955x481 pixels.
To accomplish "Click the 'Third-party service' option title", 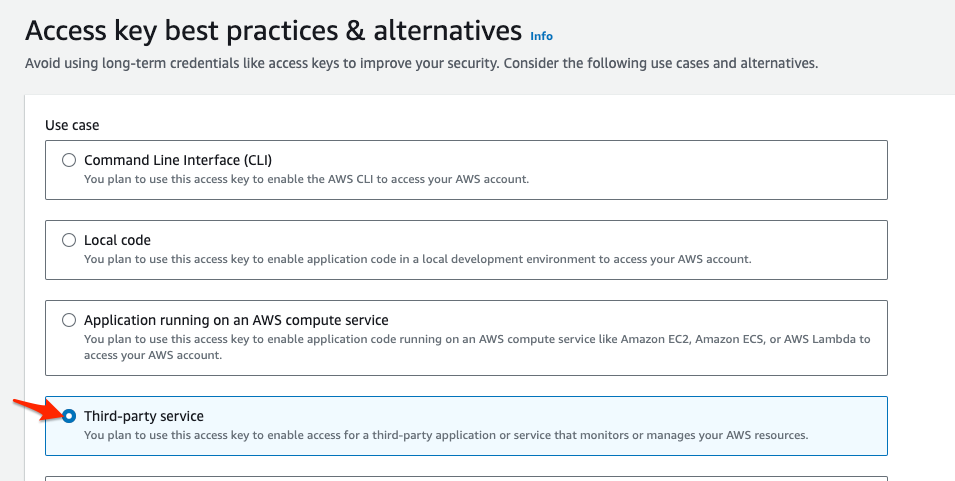I will click(x=144, y=416).
